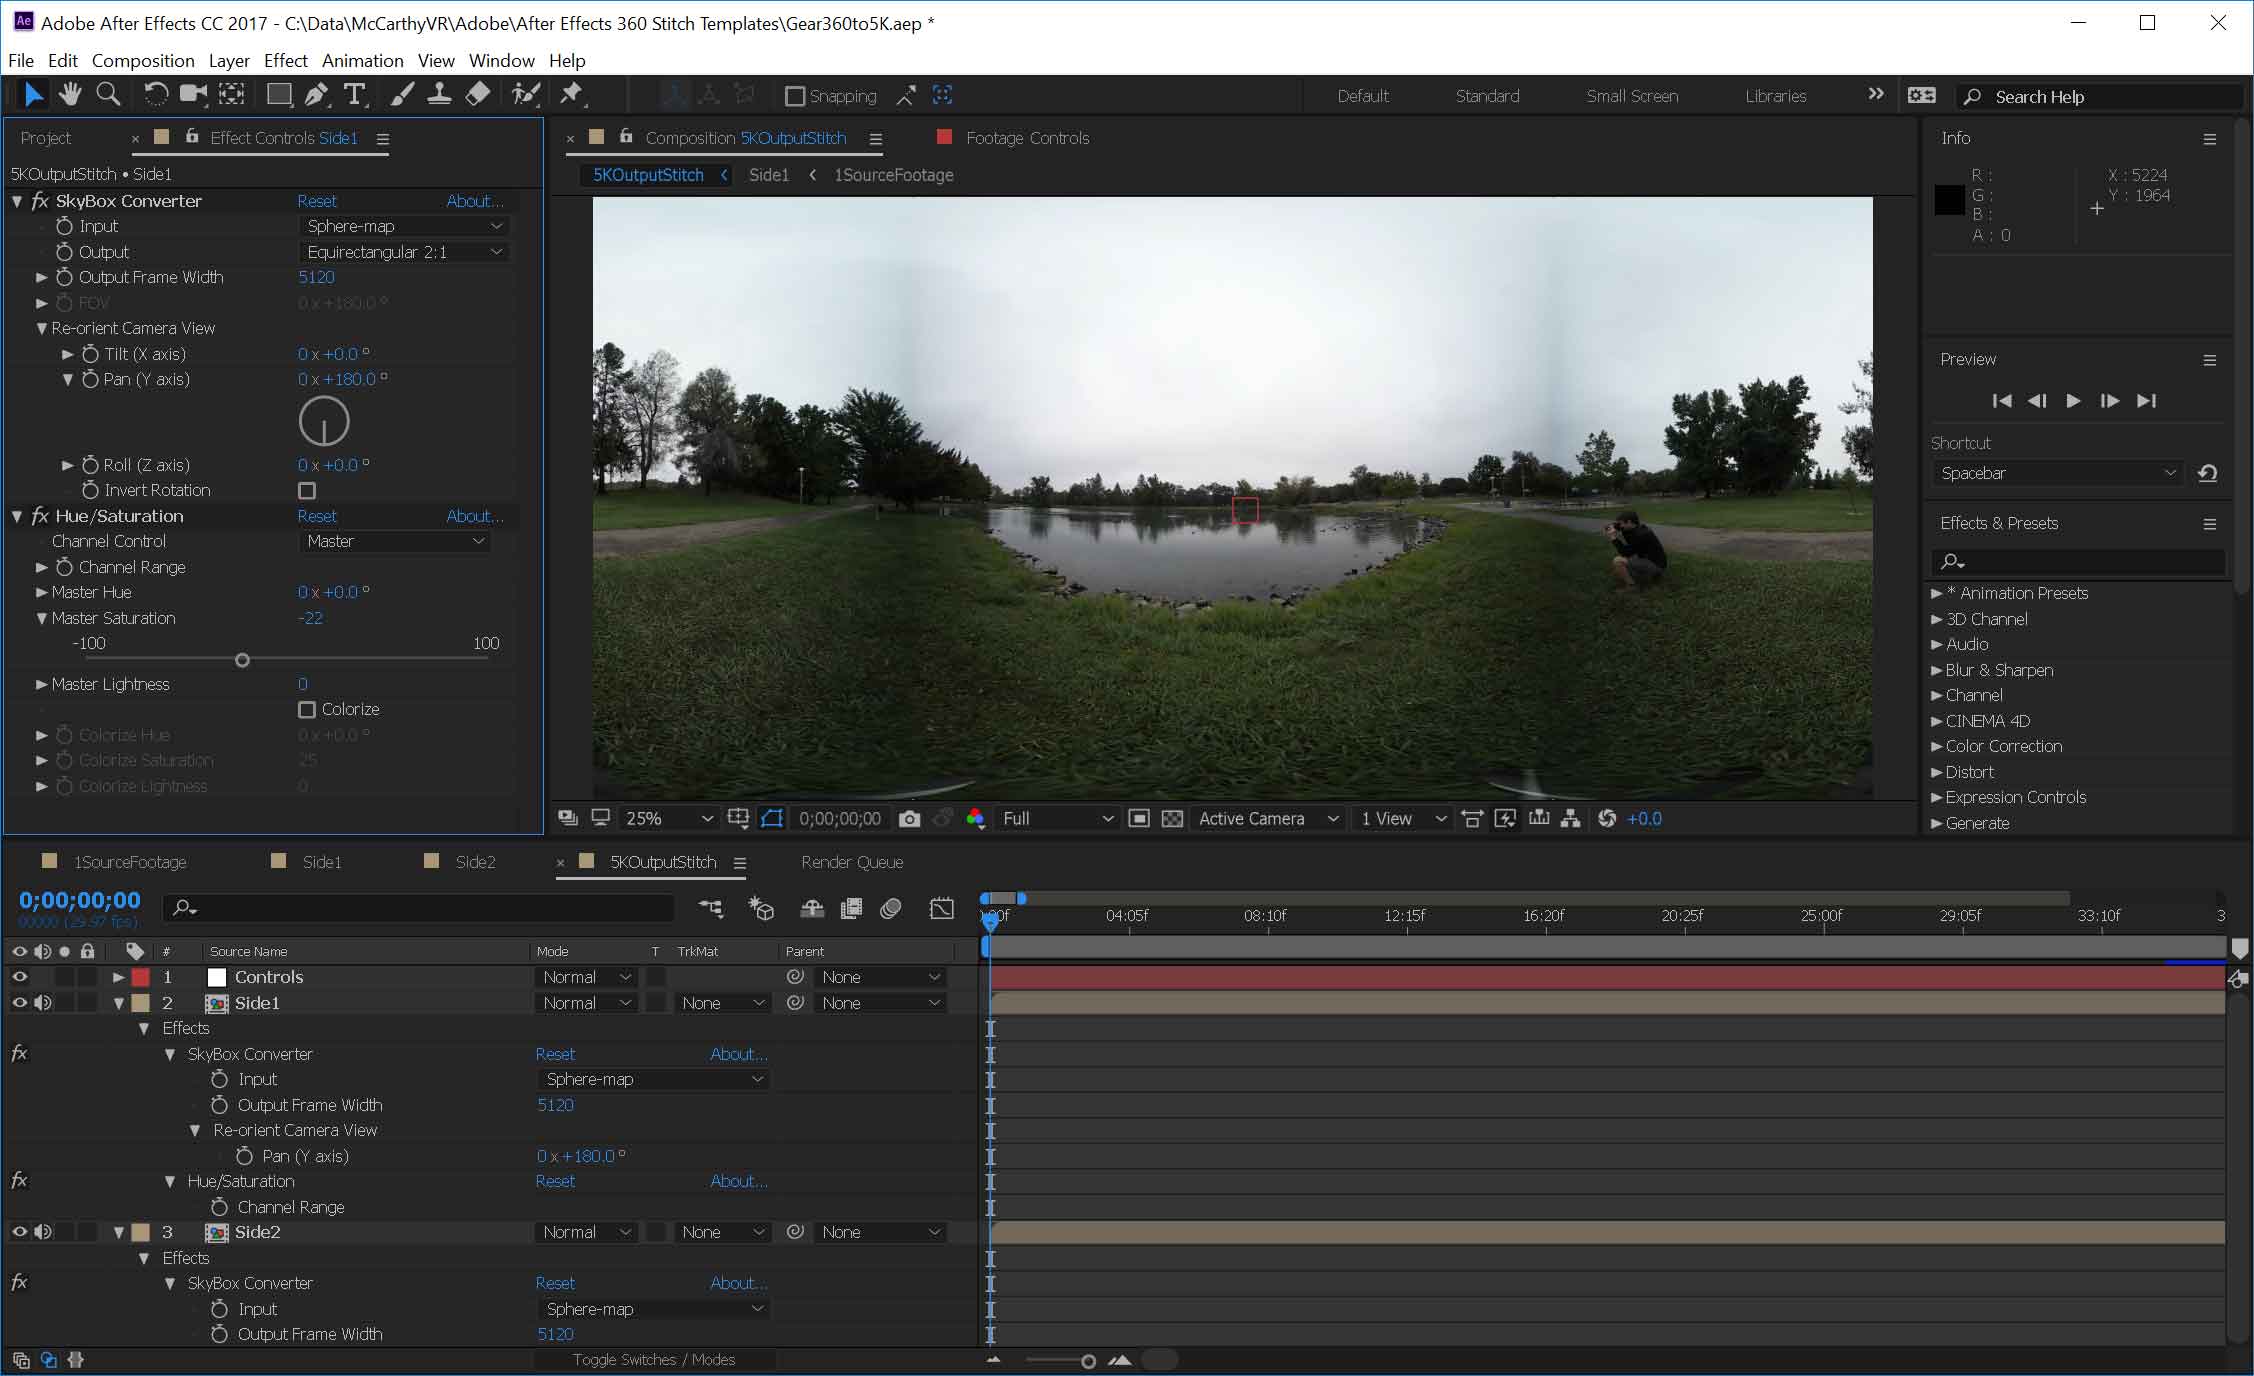Select the Pen tool
Viewport: 2254px width, 1376px height.
316,95
